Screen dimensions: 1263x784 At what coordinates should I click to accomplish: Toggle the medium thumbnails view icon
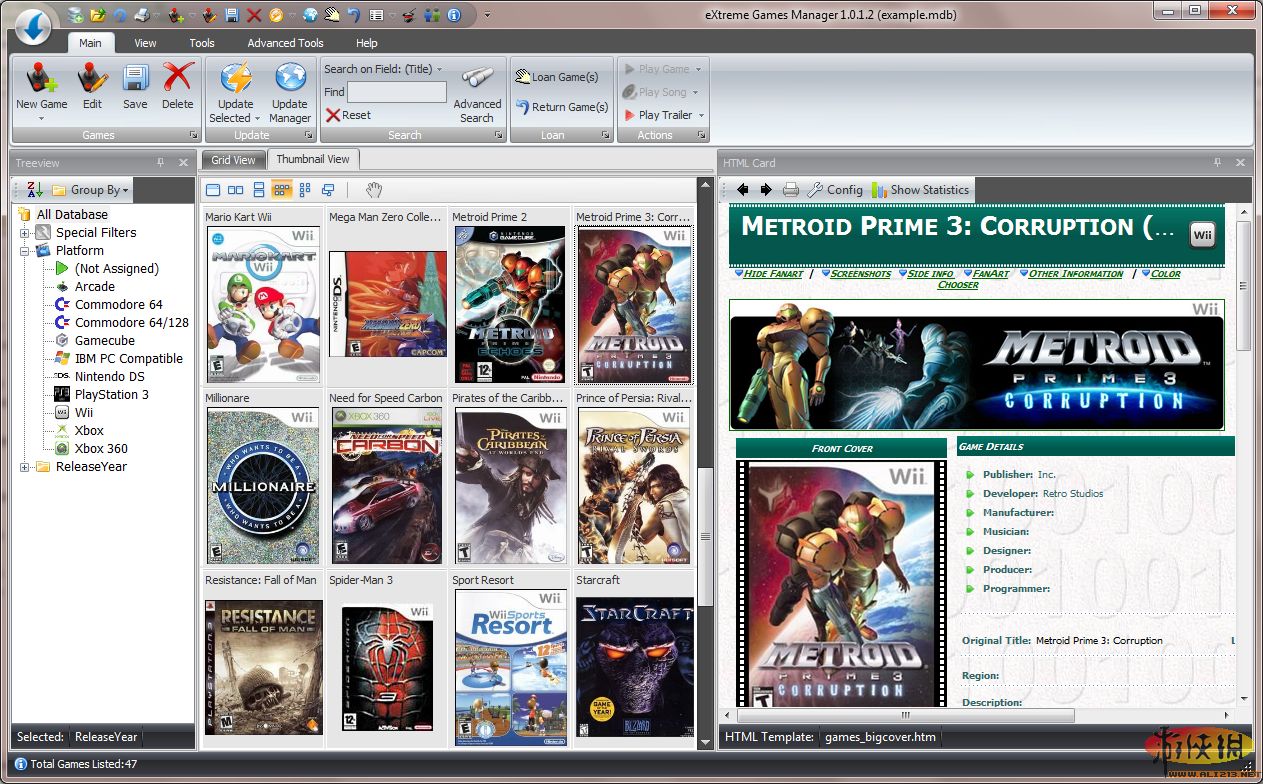click(x=282, y=190)
